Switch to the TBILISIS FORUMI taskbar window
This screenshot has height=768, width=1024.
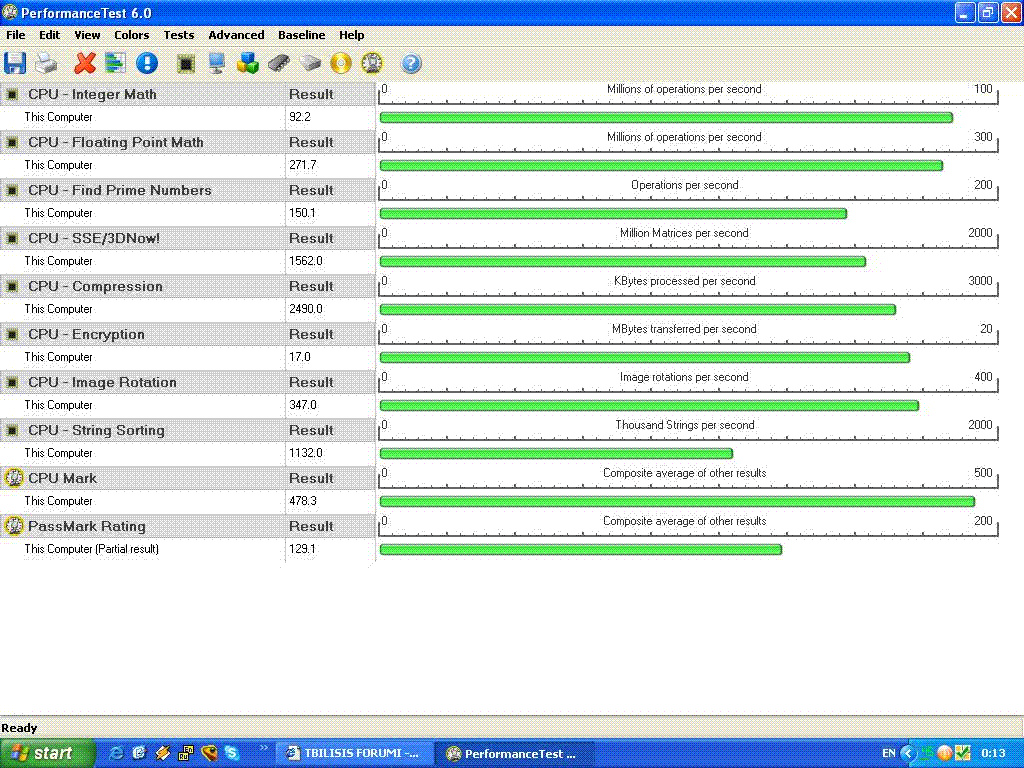coord(353,753)
